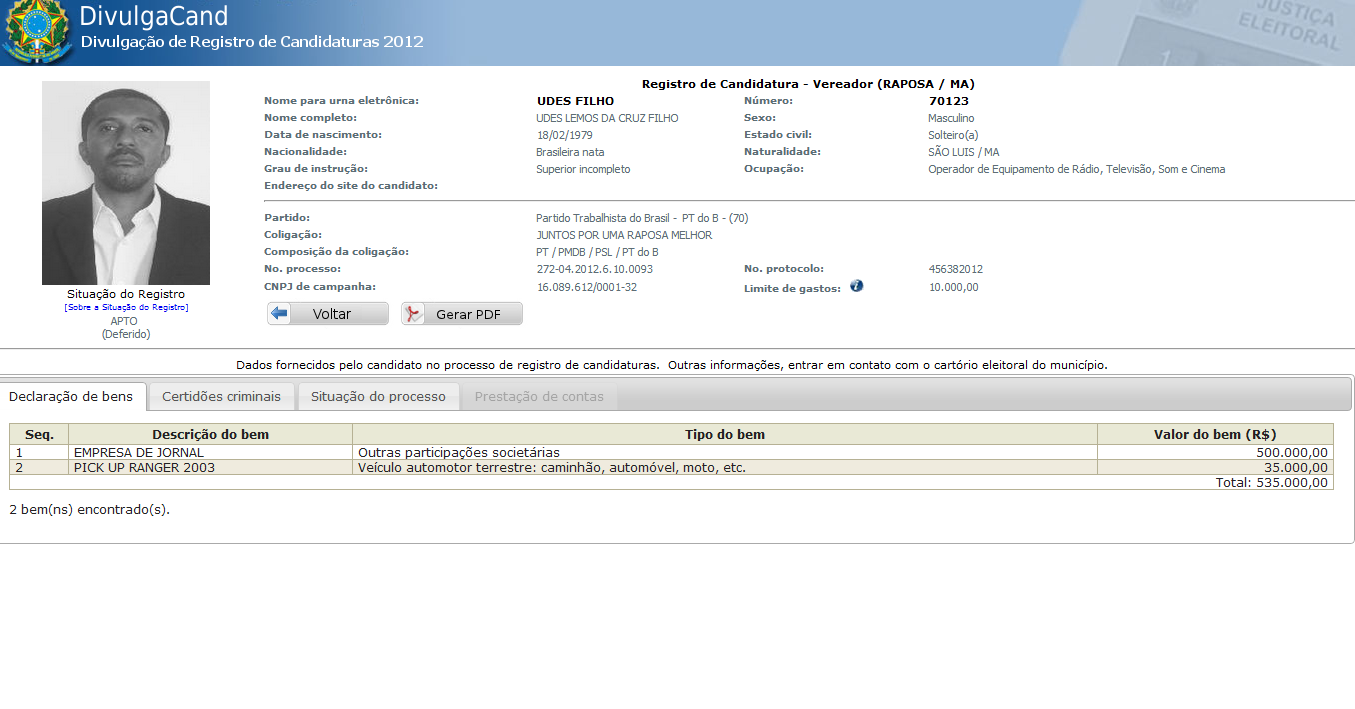Screen dimensions: 1355x709
Task: Click the PDF icon to generate PDF
Action: (x=414, y=314)
